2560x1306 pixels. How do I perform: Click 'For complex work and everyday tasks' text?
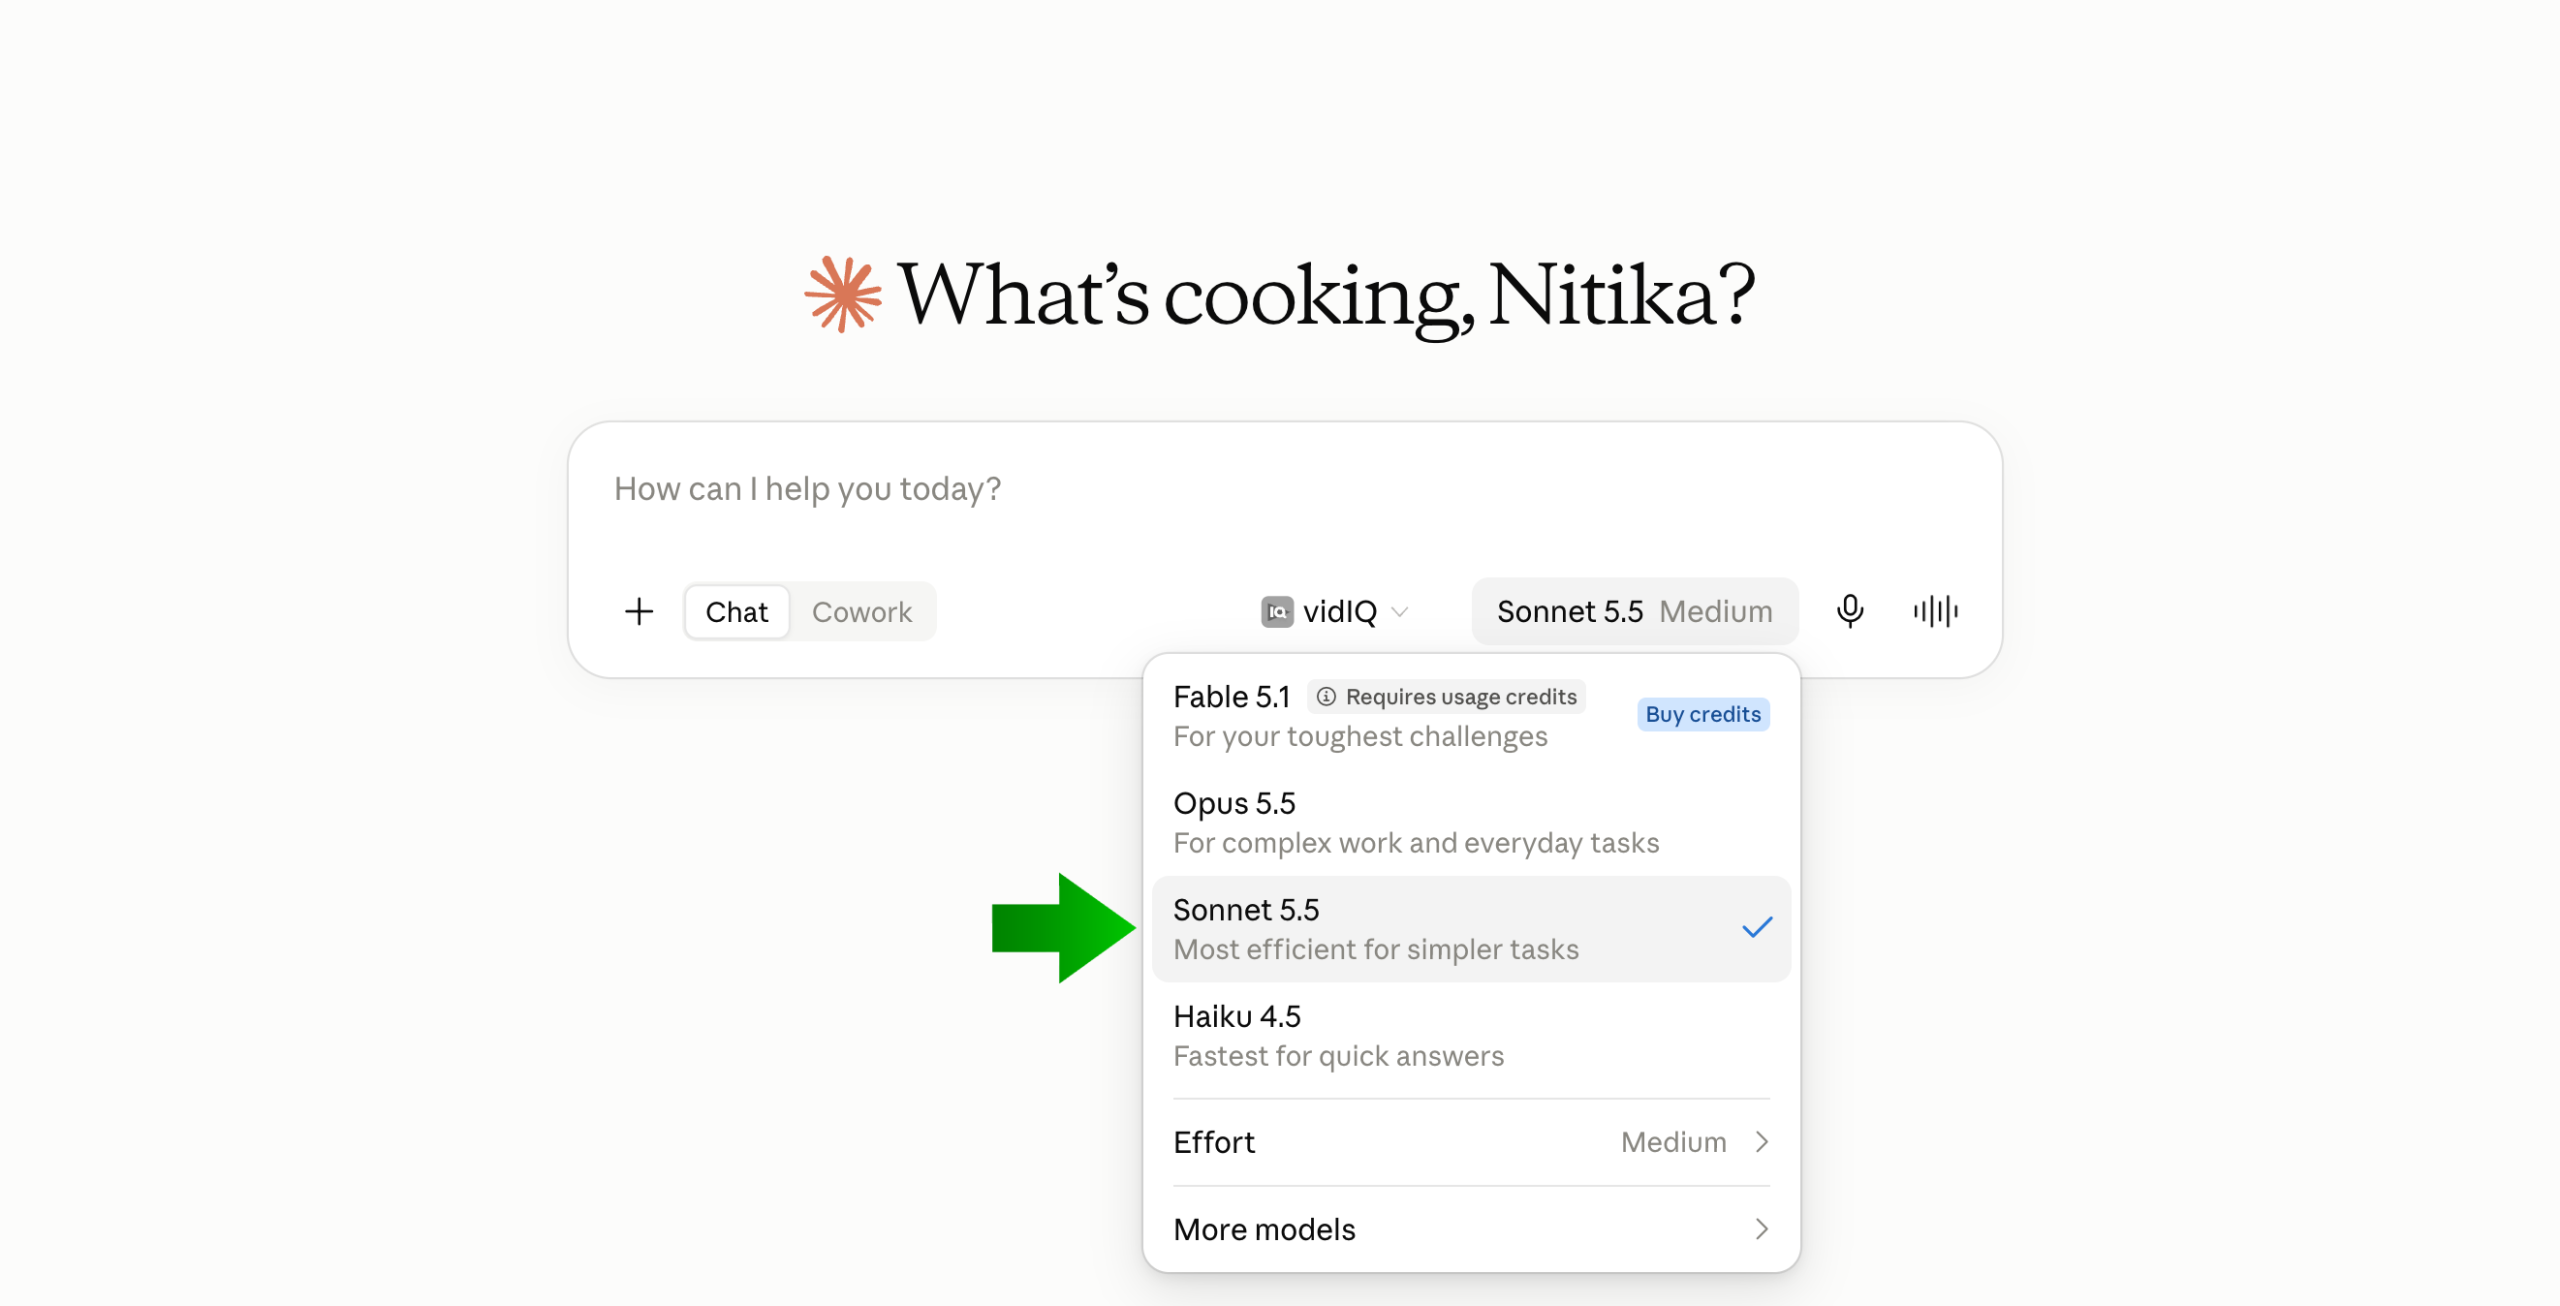[1416, 843]
